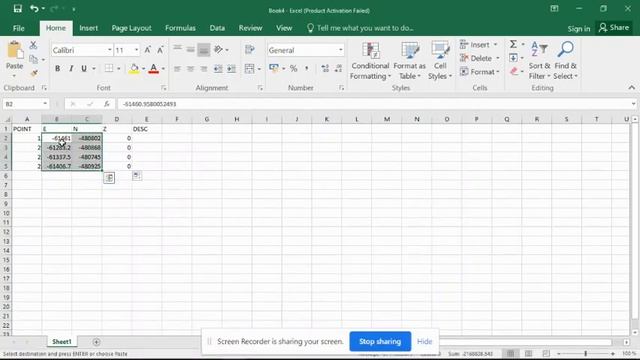Viewport: 640px width, 360px height.
Task: Apply Percent Style icon
Action: pos(293,68)
